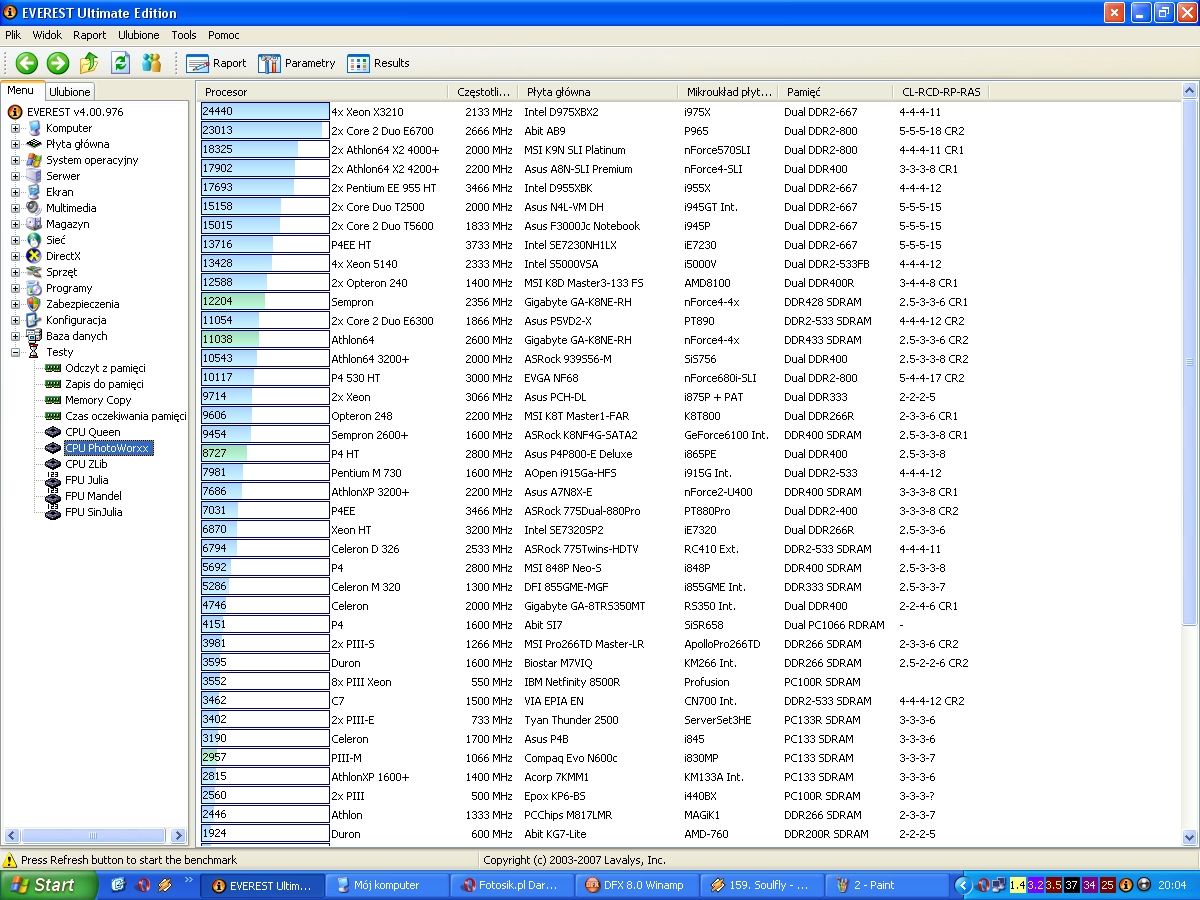Switch to the Paint taskbar button
The width and height of the screenshot is (1200, 900).
tap(885, 885)
